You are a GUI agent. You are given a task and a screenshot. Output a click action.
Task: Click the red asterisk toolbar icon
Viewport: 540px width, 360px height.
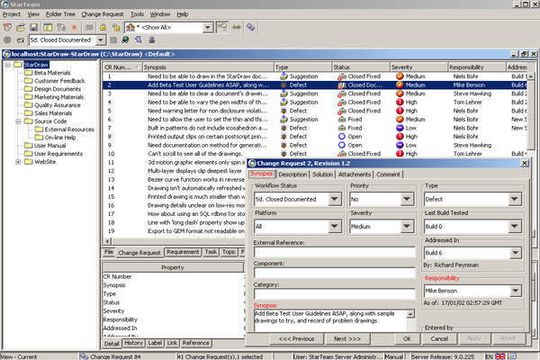[x=74, y=27]
